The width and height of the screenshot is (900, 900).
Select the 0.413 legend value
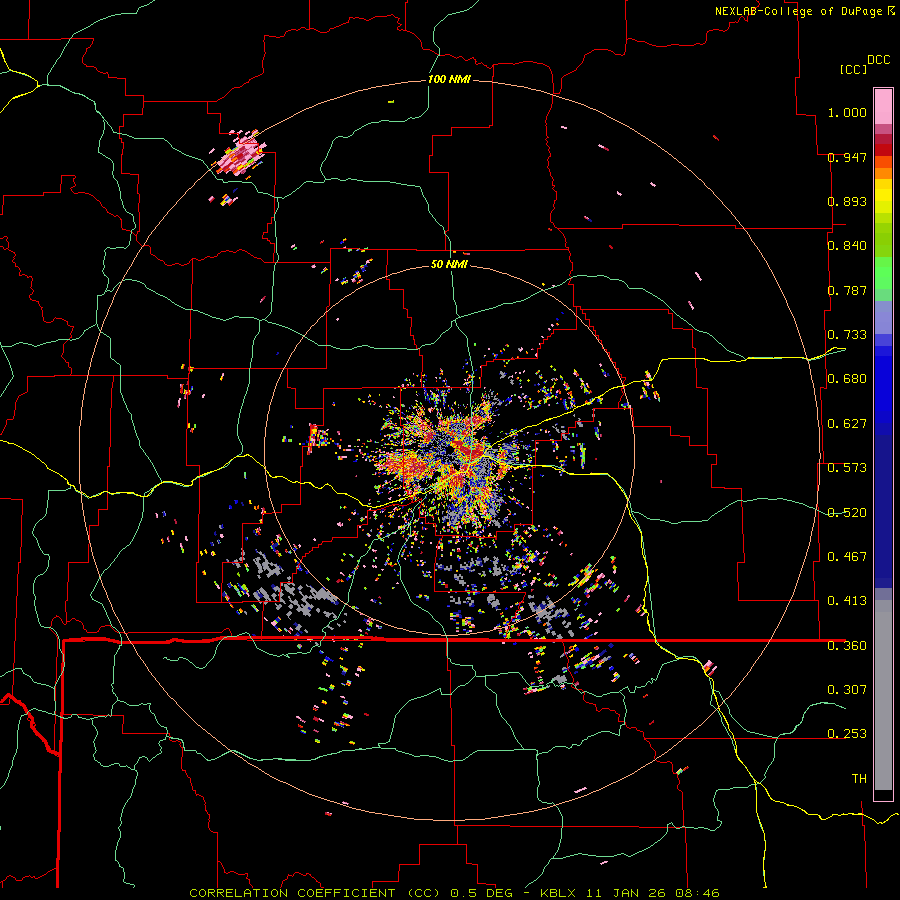[x=847, y=601]
